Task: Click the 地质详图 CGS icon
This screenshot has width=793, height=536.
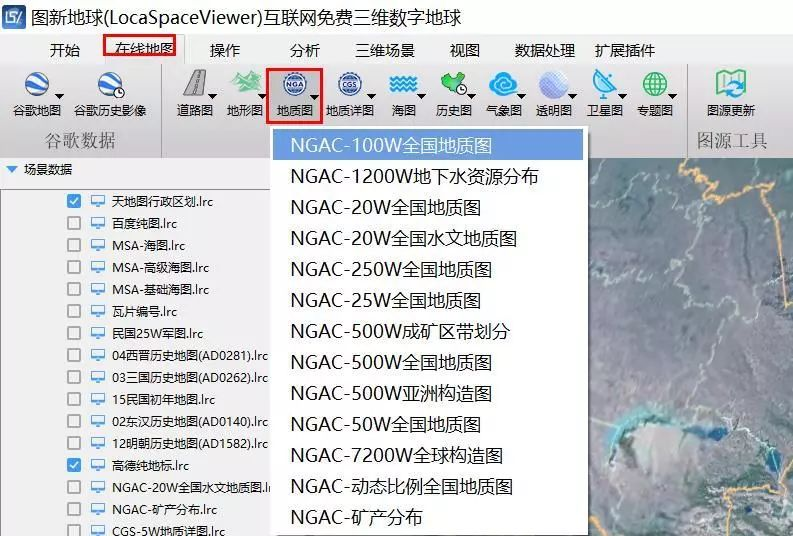Action: (x=349, y=84)
